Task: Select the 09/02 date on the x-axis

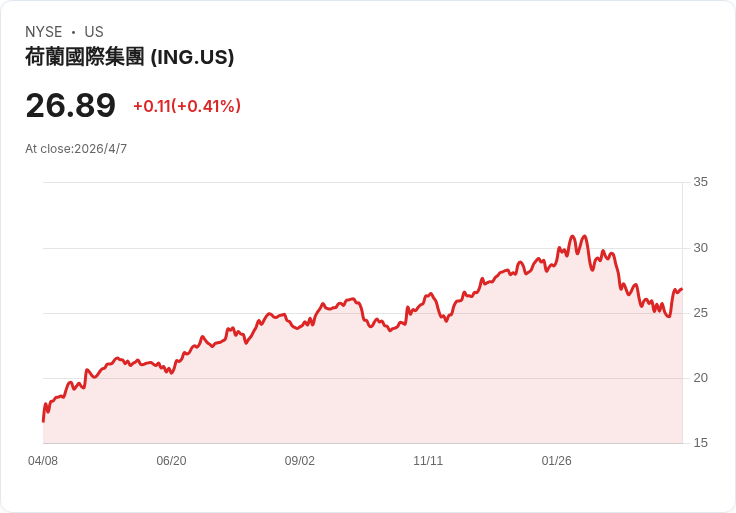Action: (x=300, y=461)
